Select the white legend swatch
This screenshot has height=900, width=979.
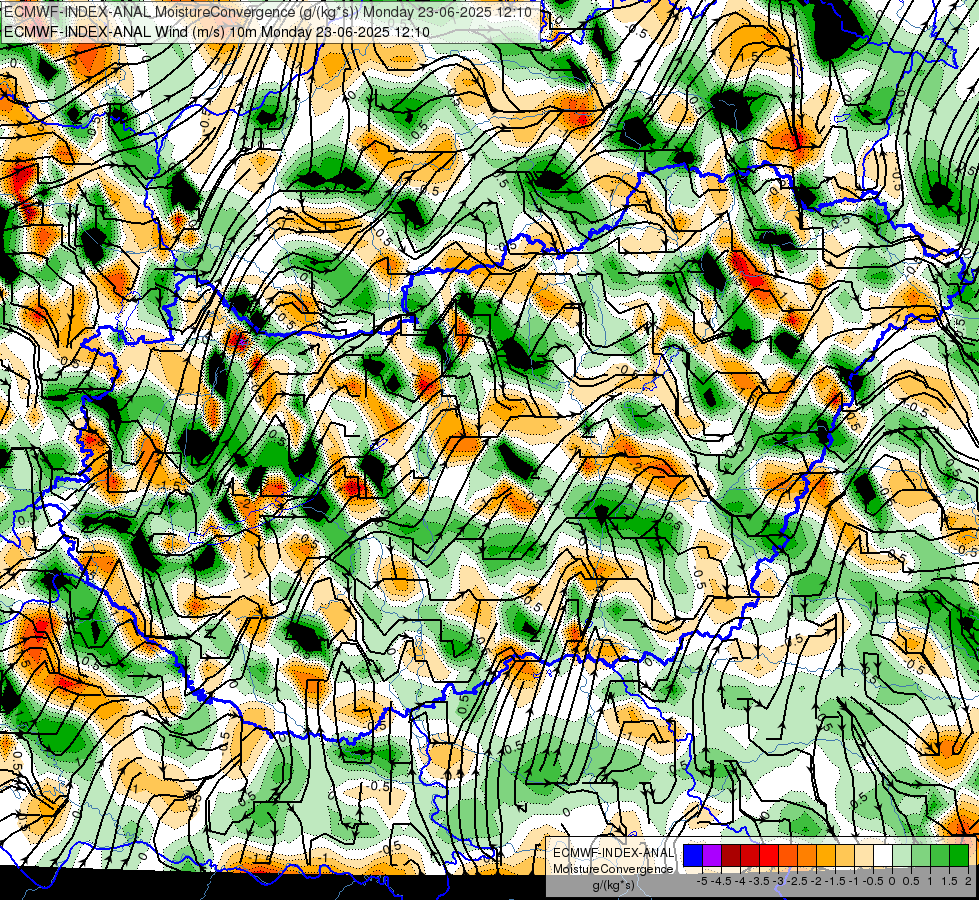pyautogui.click(x=883, y=855)
